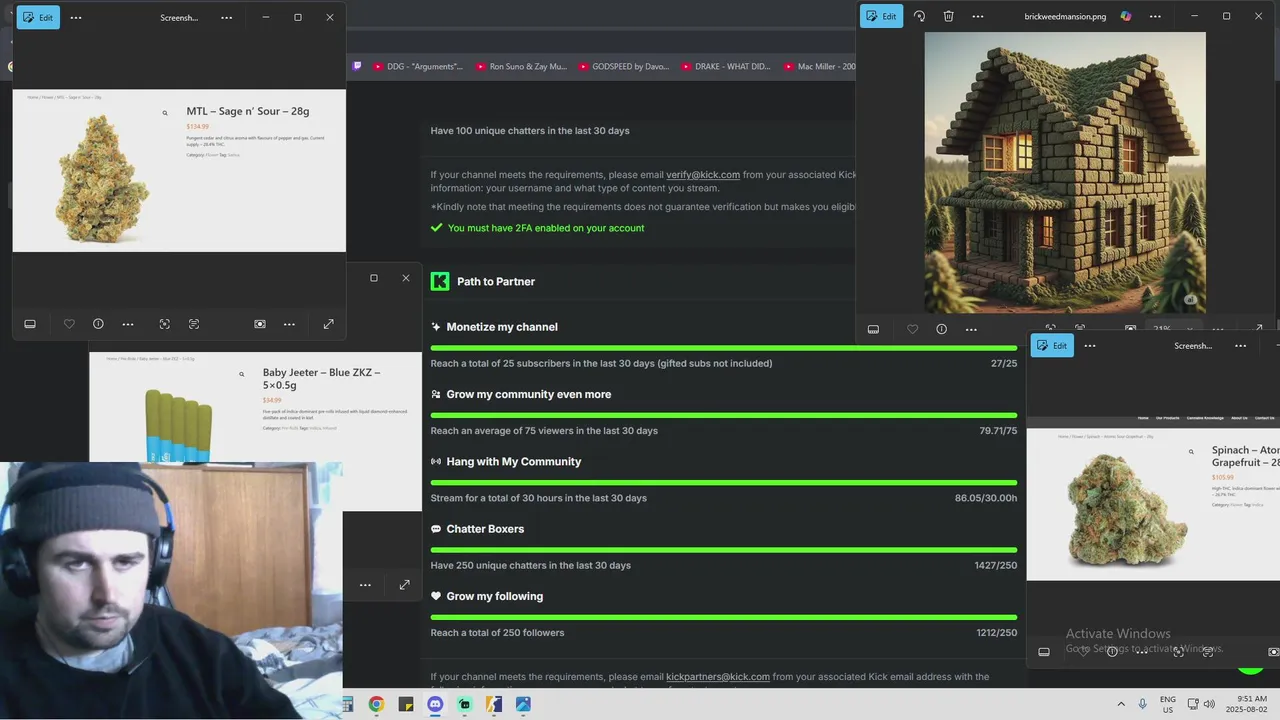Open ellipsis menu after Sage n' Sour Screensh... title

point(227,17)
